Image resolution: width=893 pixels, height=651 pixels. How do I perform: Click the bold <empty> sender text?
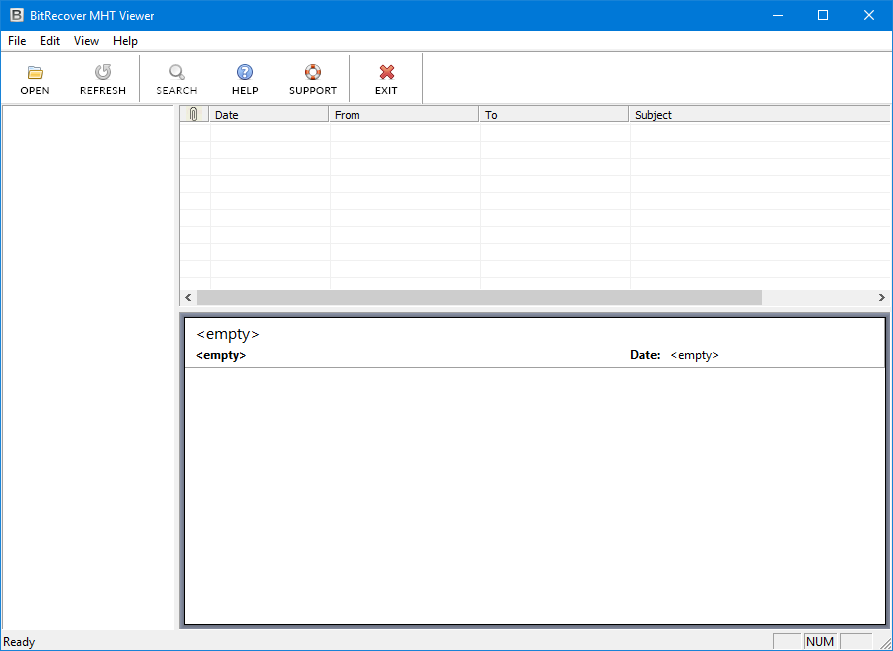tap(221, 355)
